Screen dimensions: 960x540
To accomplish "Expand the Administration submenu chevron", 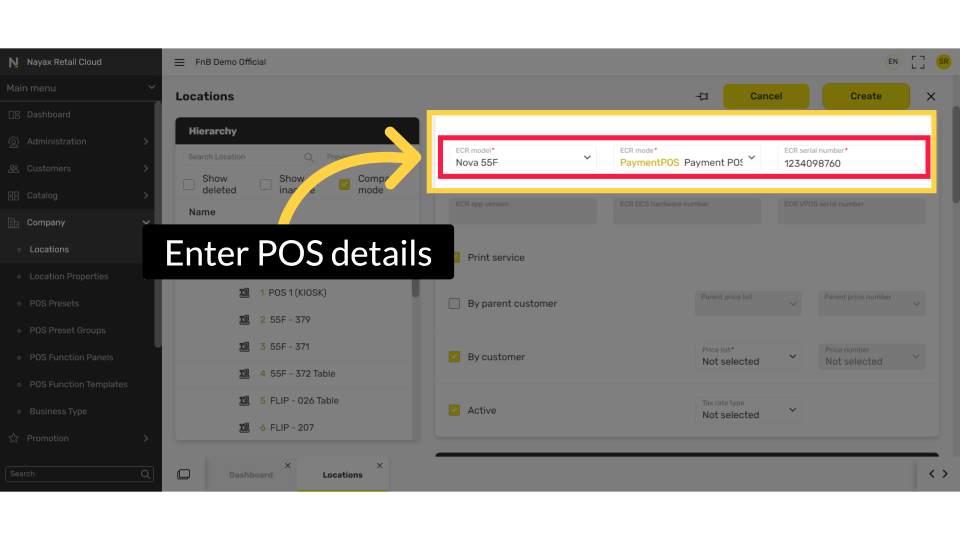I will (146, 141).
